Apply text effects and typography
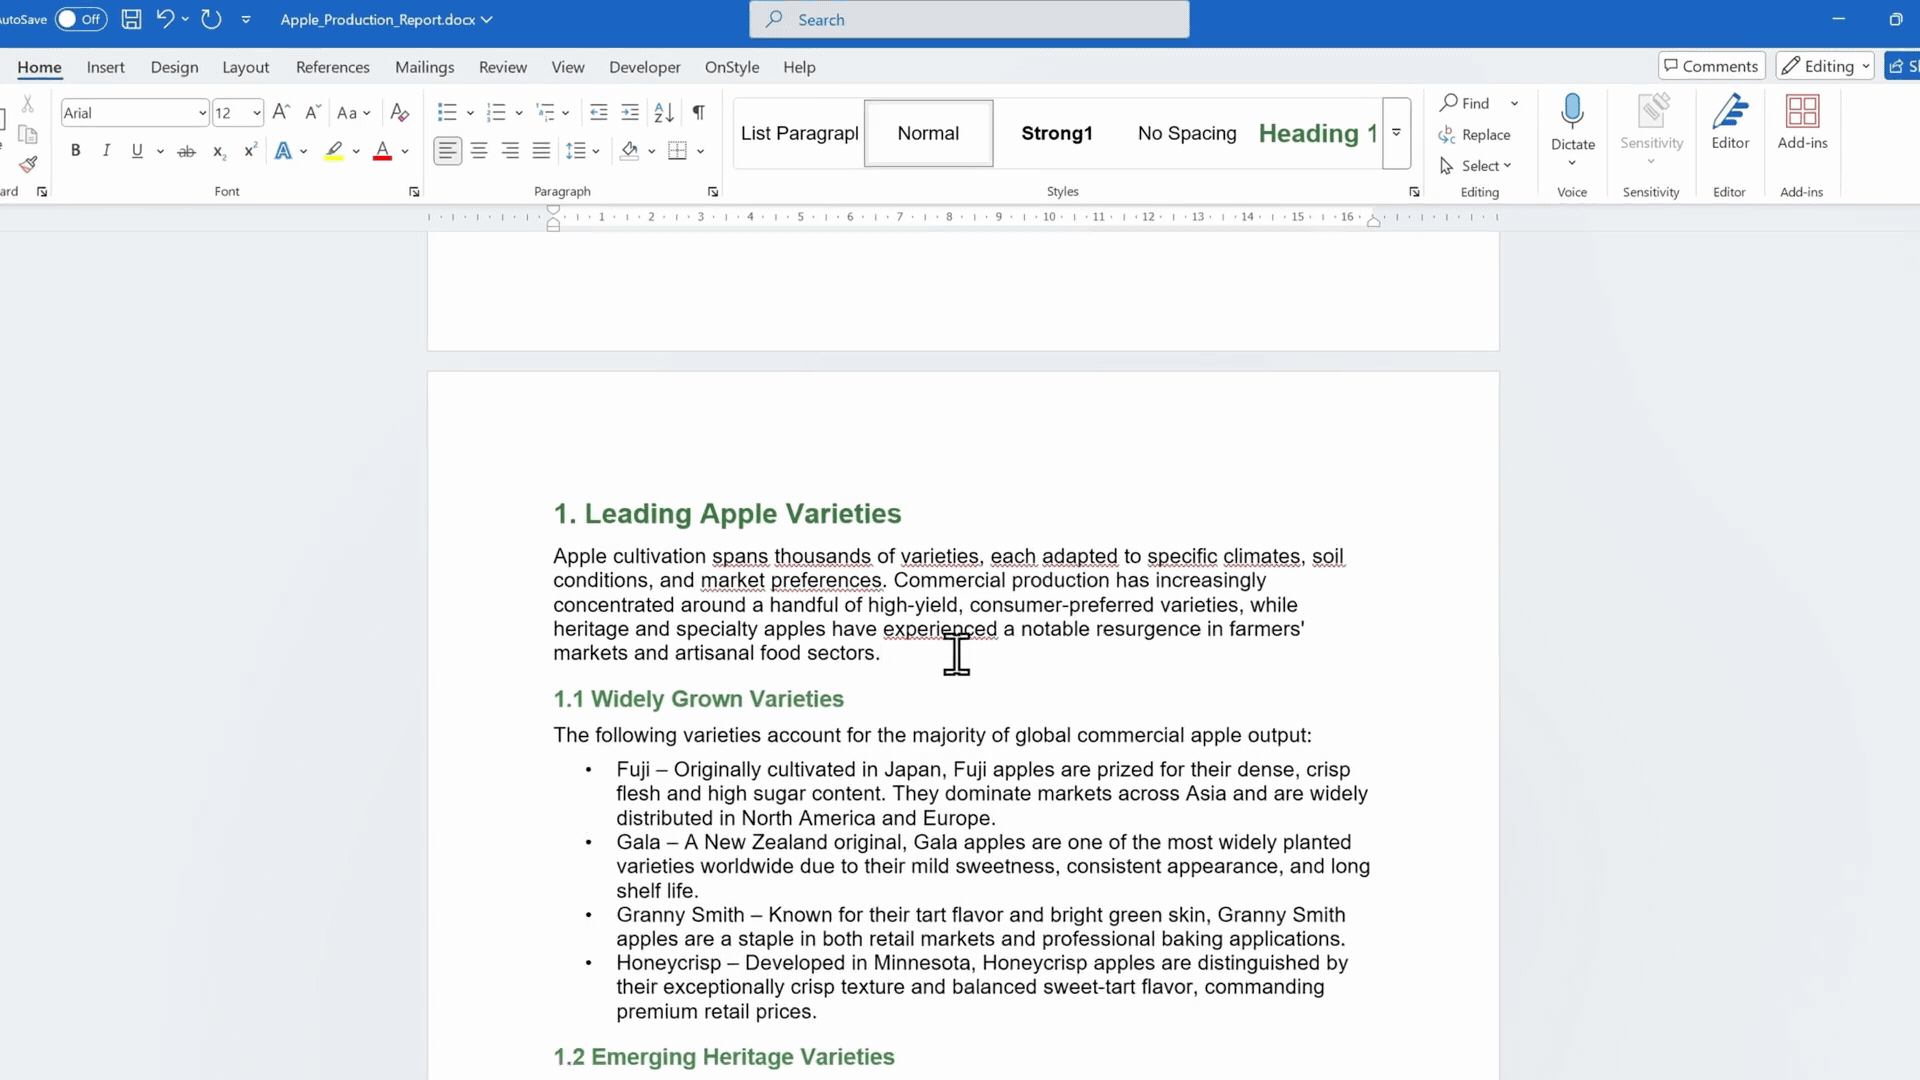 (283, 151)
